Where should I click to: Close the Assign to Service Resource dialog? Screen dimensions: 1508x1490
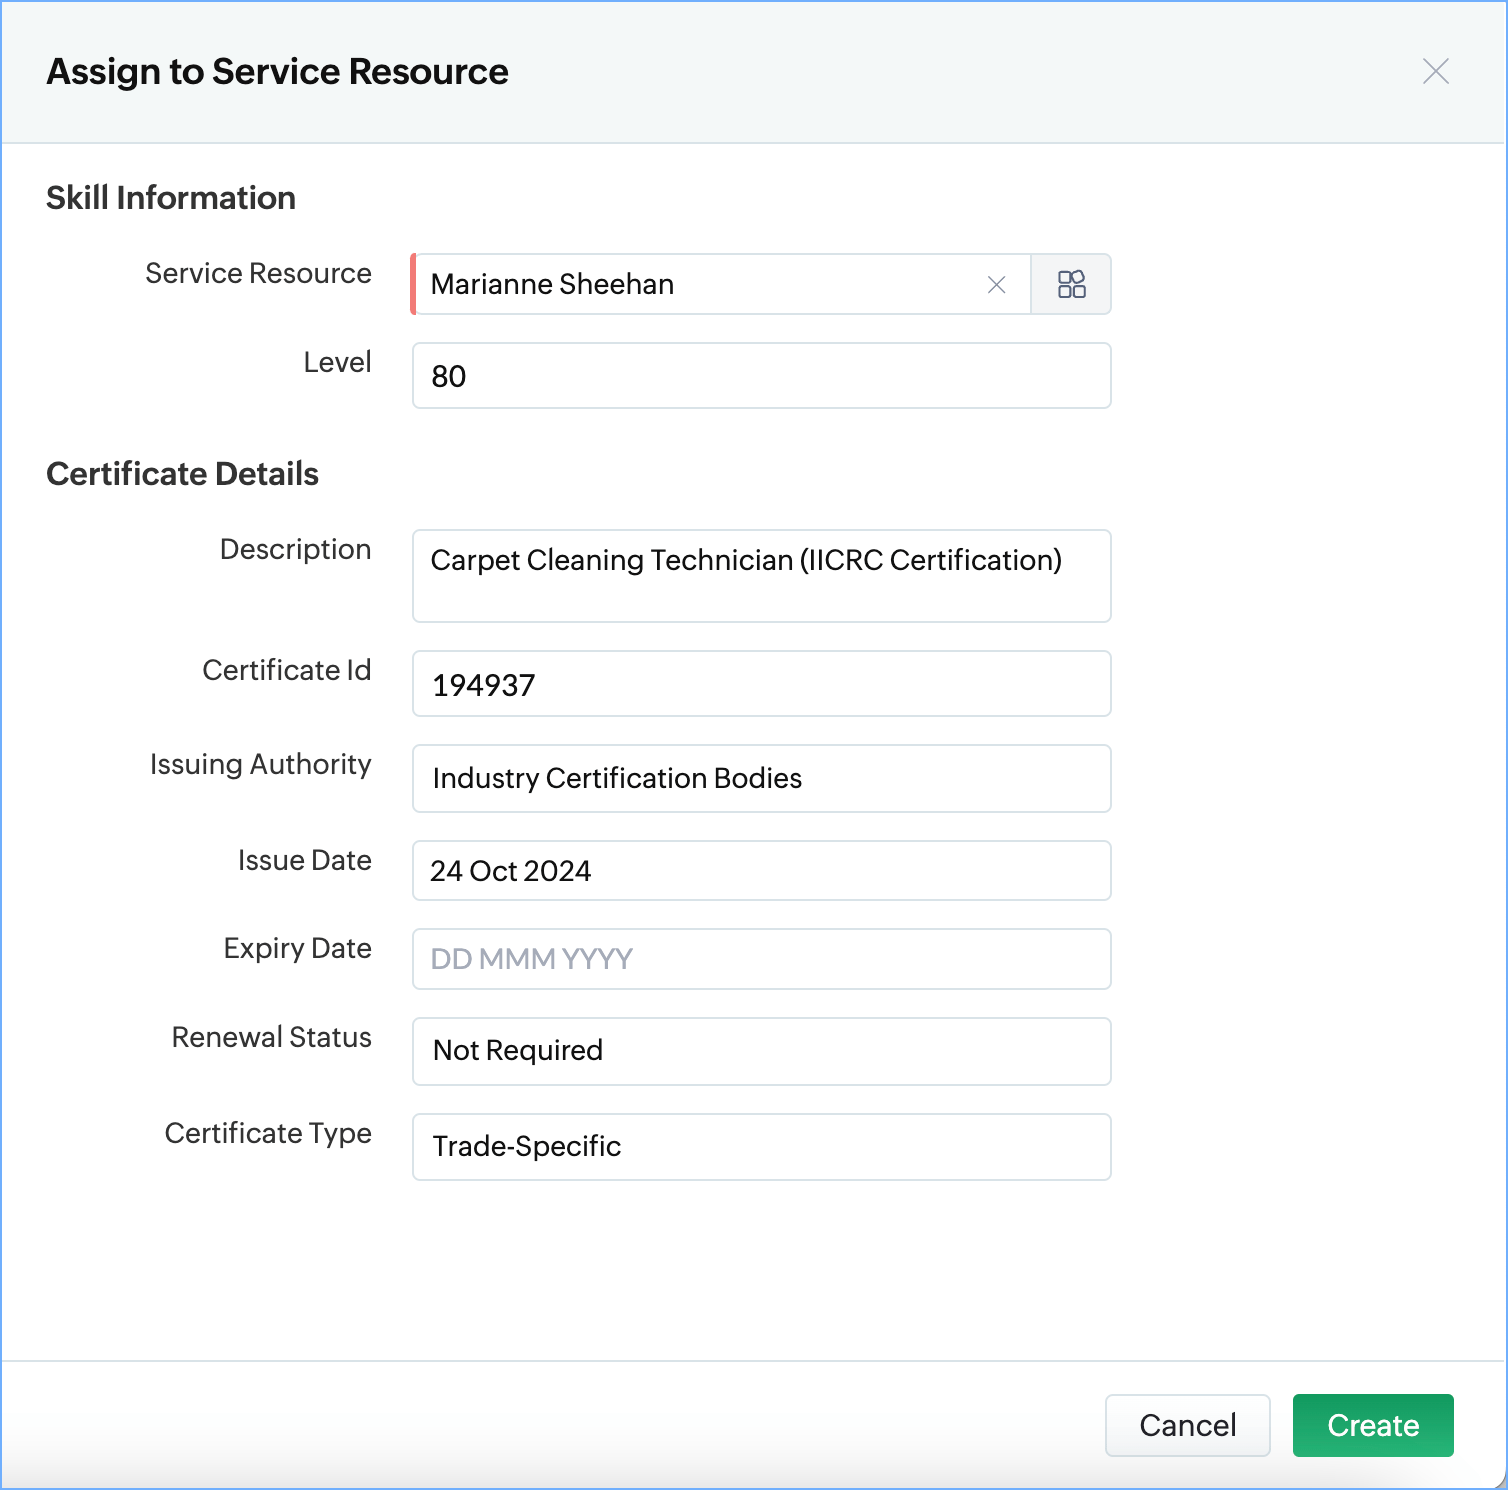(1435, 72)
